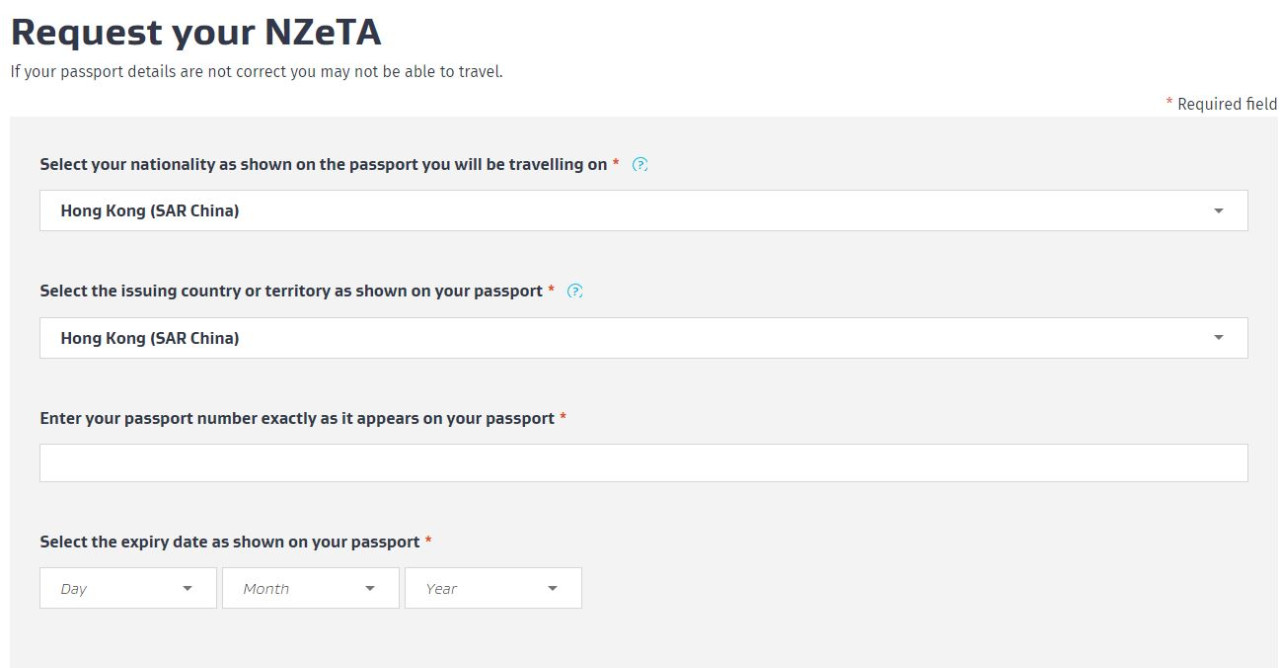The width and height of the screenshot is (1280, 668).
Task: Click the arrow in the Day selector
Action: point(187,588)
